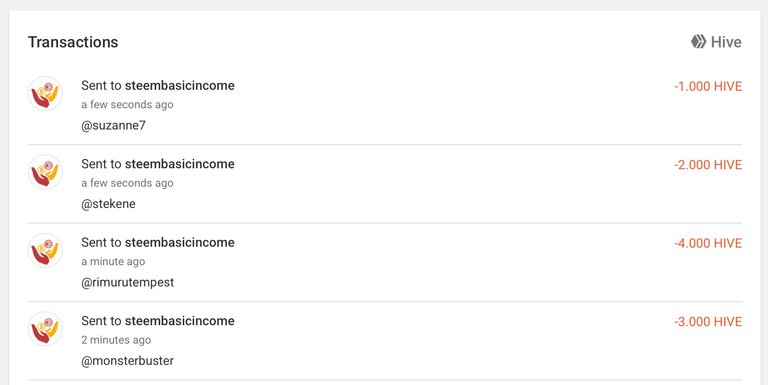
Task: Select the -4.000 HIVE amount
Action: (708, 243)
